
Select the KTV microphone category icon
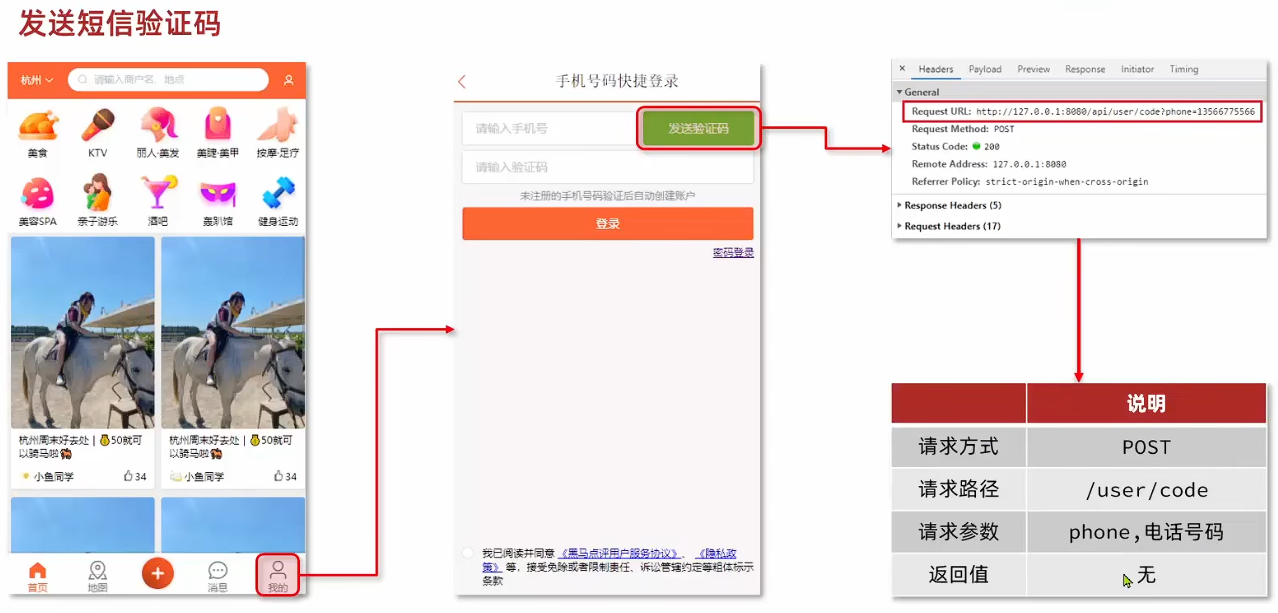pyautogui.click(x=97, y=127)
